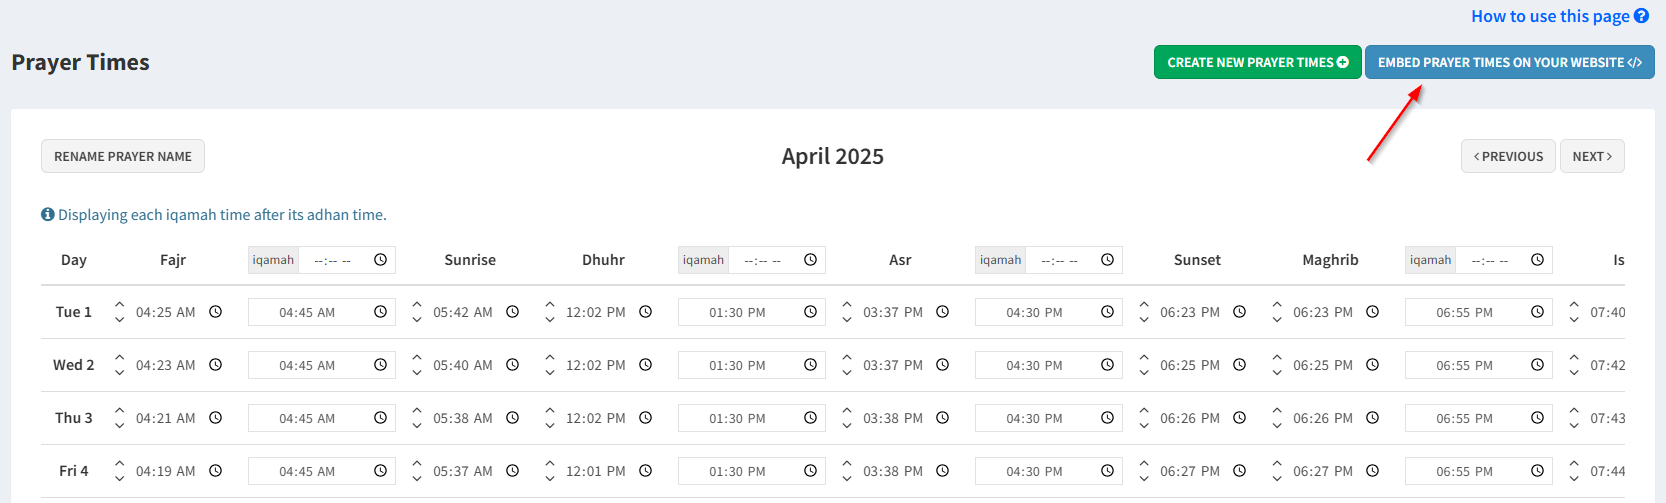1666x503 pixels.
Task: Click clock icon for Tue 1 Fajr time
Action: pyautogui.click(x=215, y=312)
